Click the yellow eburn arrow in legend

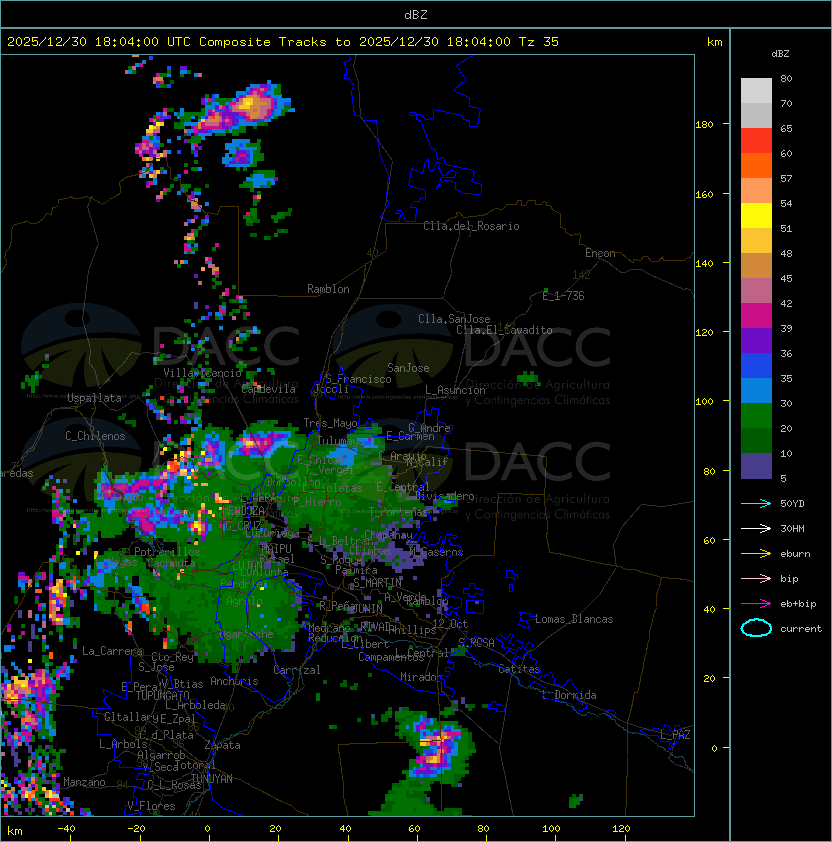pos(756,554)
